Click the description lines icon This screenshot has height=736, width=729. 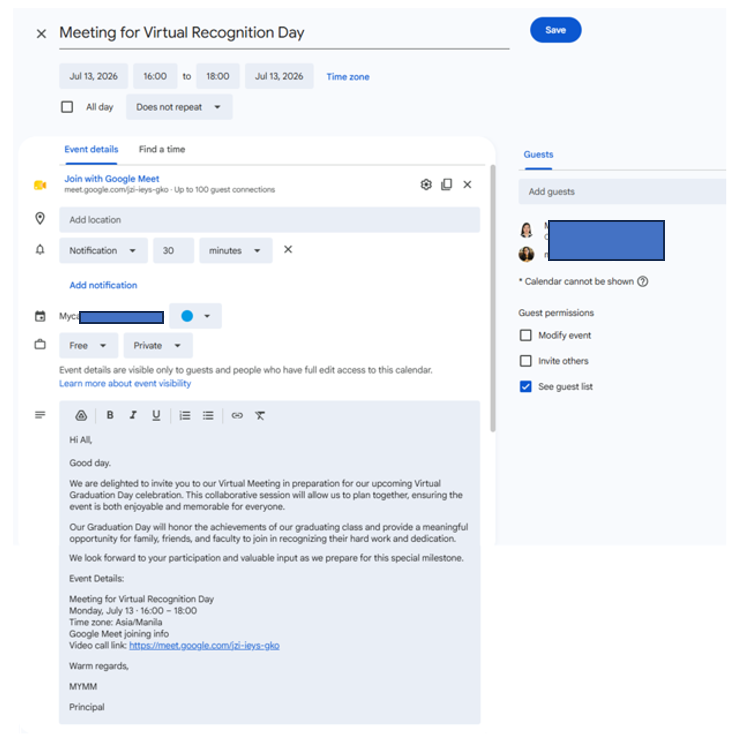point(40,415)
